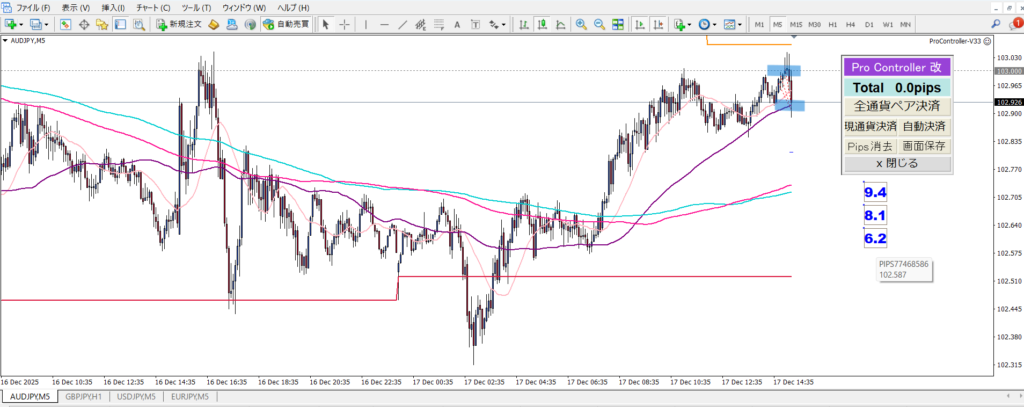Select the crosshair cursor tool
Image resolution: width=1024 pixels, height=407 pixels.
tap(342, 24)
